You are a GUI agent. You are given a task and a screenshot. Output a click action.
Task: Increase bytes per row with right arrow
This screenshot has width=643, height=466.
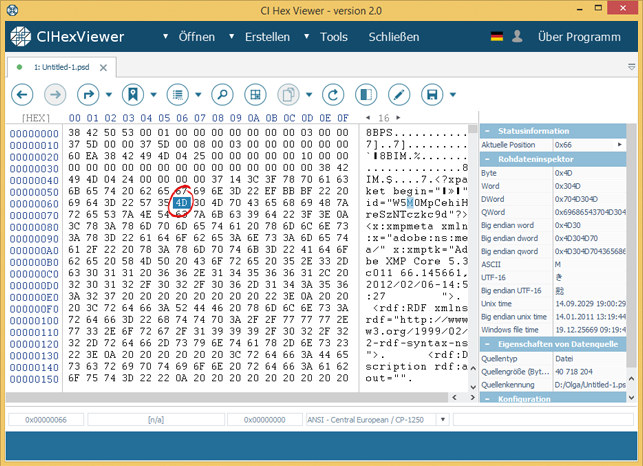398,118
